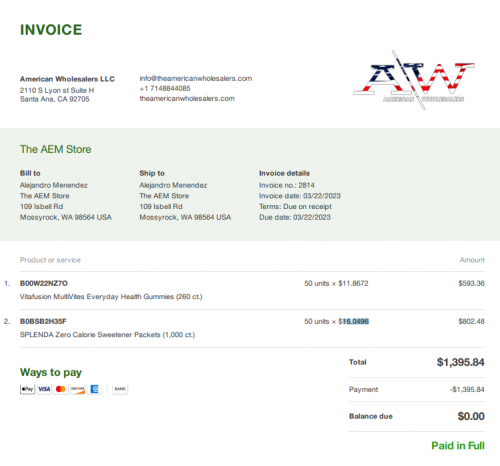Click the American Wholesalers AW logo
500x466 pixels.
(414, 80)
